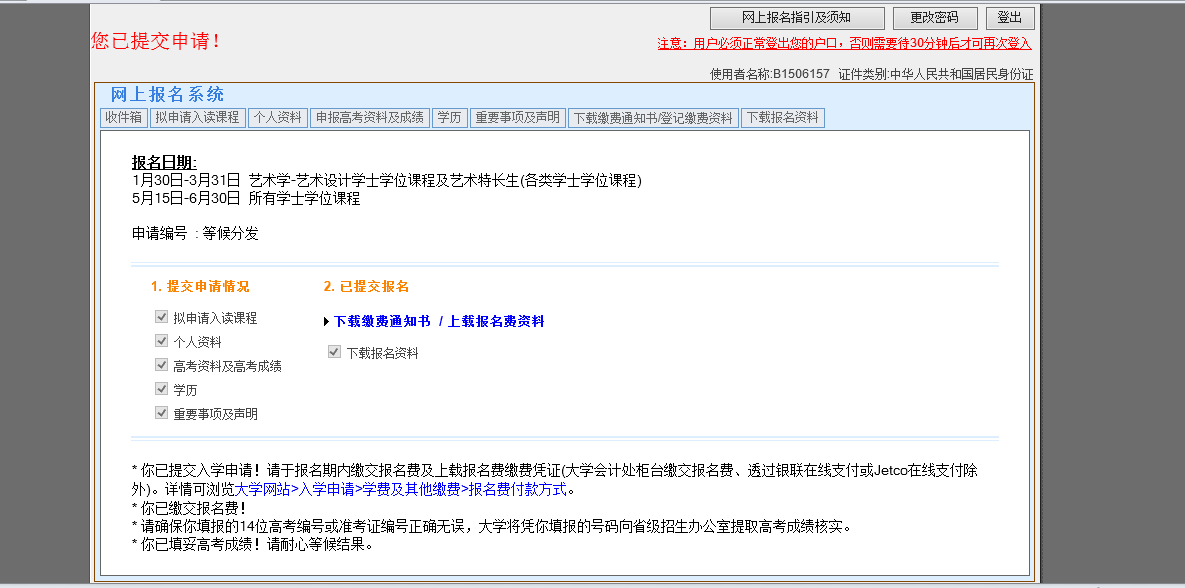Click the 你已缴交报名费！ line
The height and width of the screenshot is (588, 1185).
click(x=189, y=508)
